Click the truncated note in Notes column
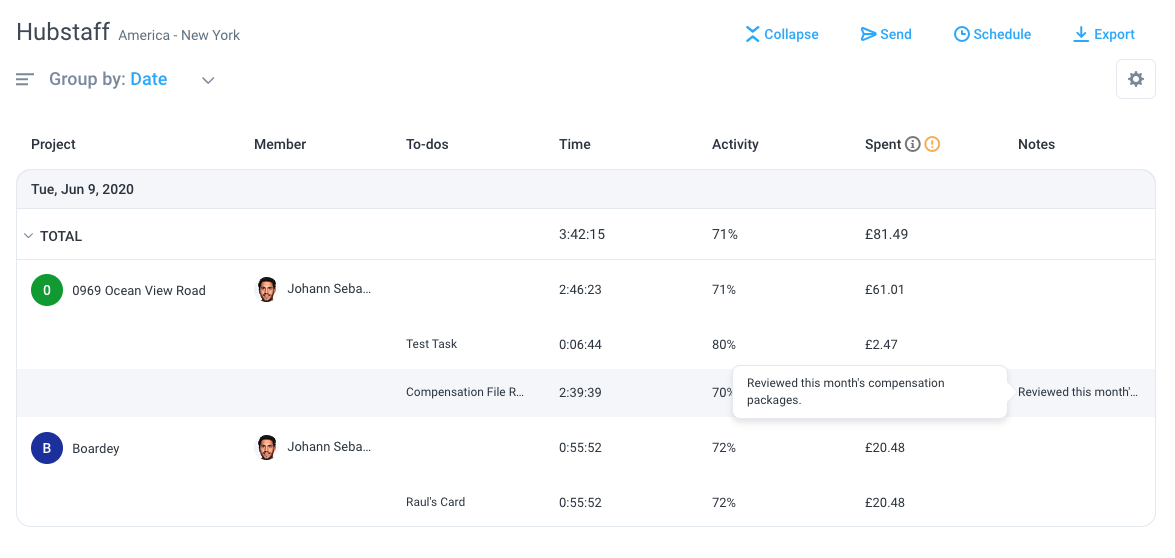The image size is (1175, 558). click(x=1078, y=392)
